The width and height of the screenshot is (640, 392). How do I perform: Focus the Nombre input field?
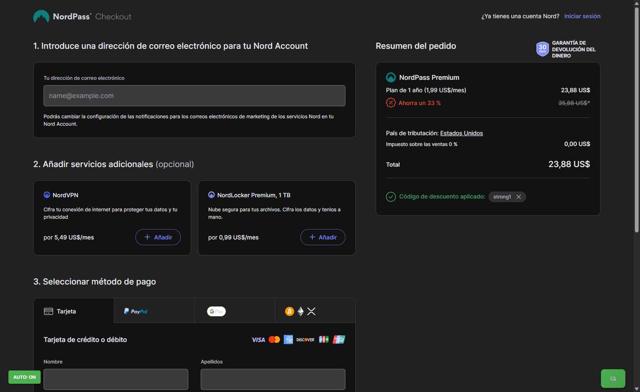tap(116, 379)
